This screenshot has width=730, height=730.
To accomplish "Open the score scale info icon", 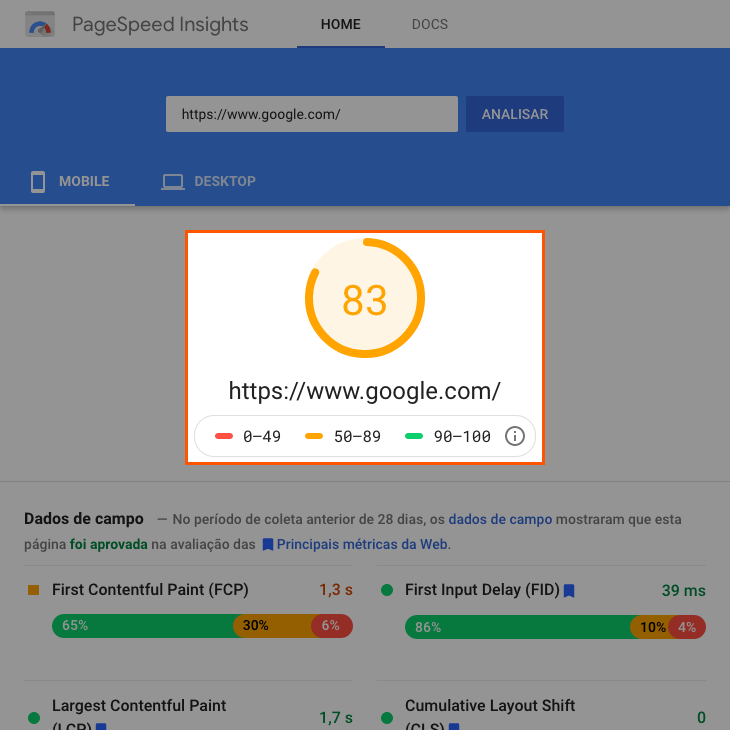I will pos(514,436).
